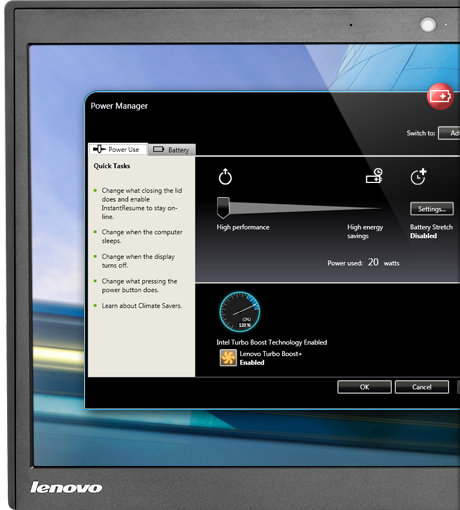Click the 'Power Manager' window title
This screenshot has height=510, width=460.
[x=119, y=106]
